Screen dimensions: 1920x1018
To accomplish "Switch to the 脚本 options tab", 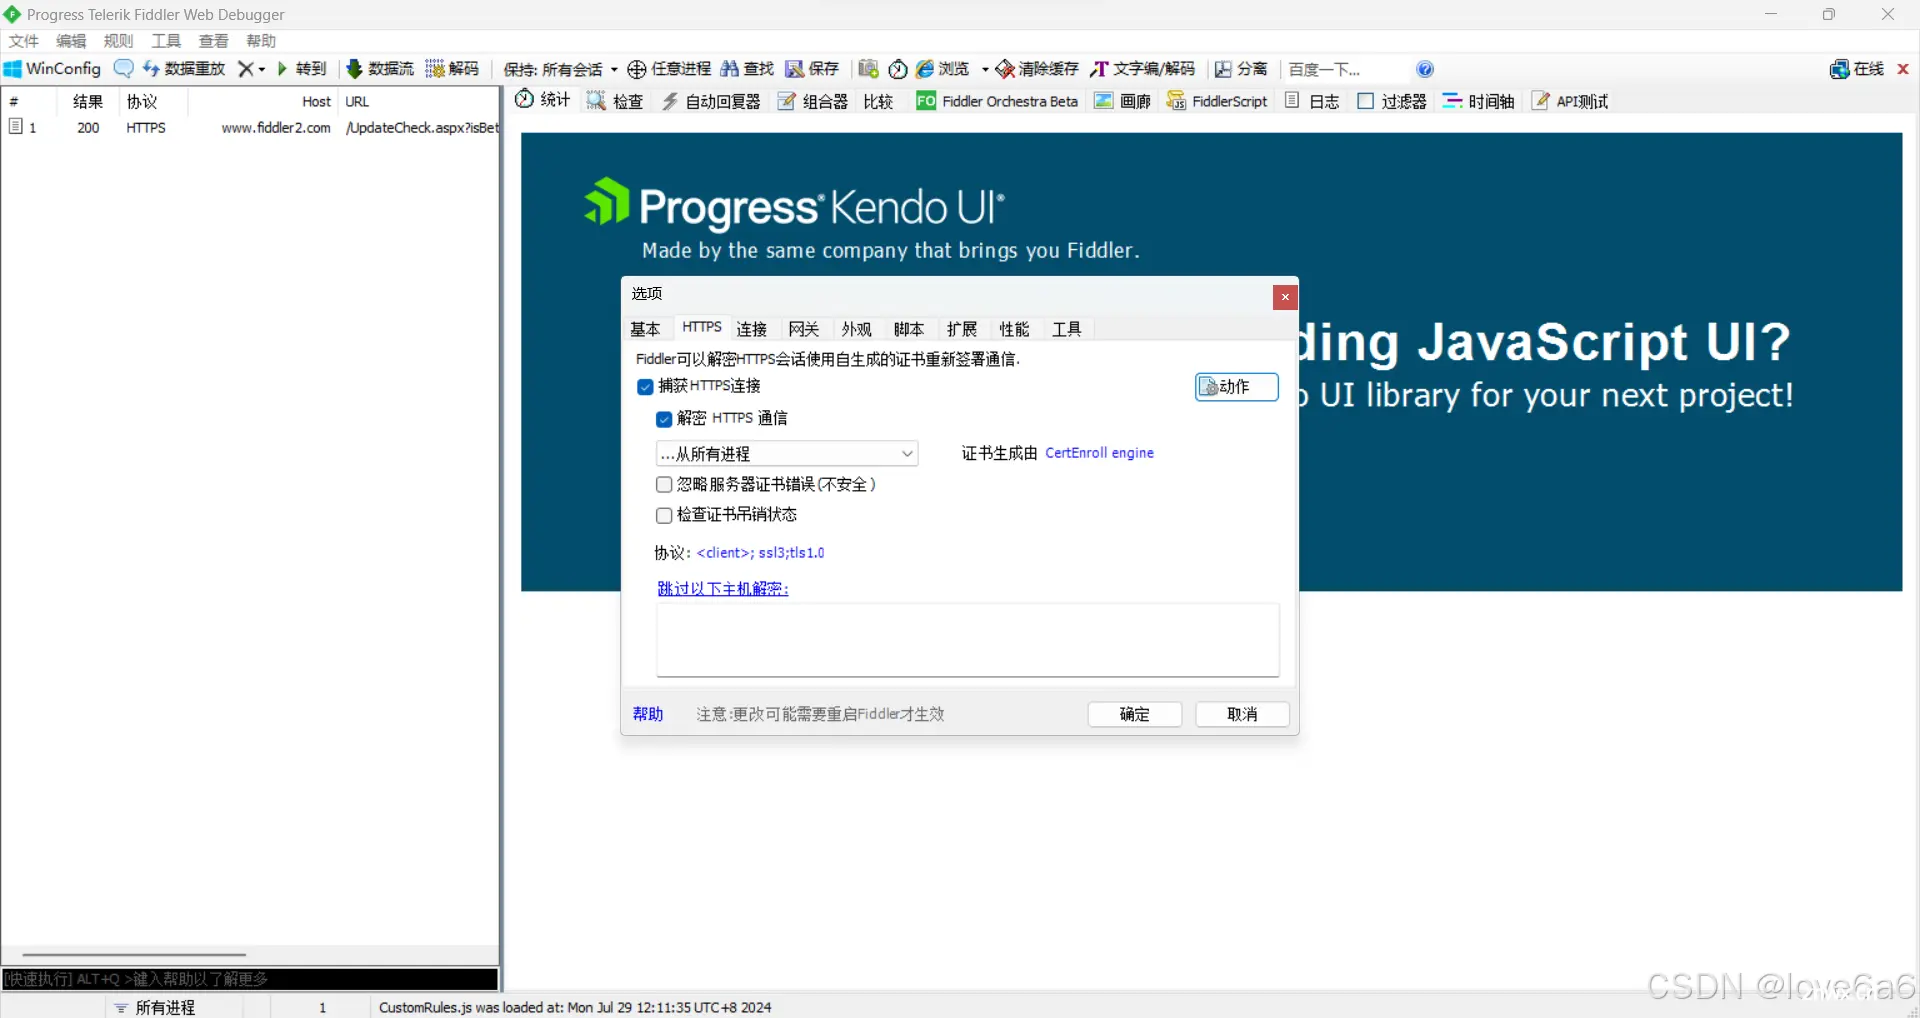I will (909, 329).
